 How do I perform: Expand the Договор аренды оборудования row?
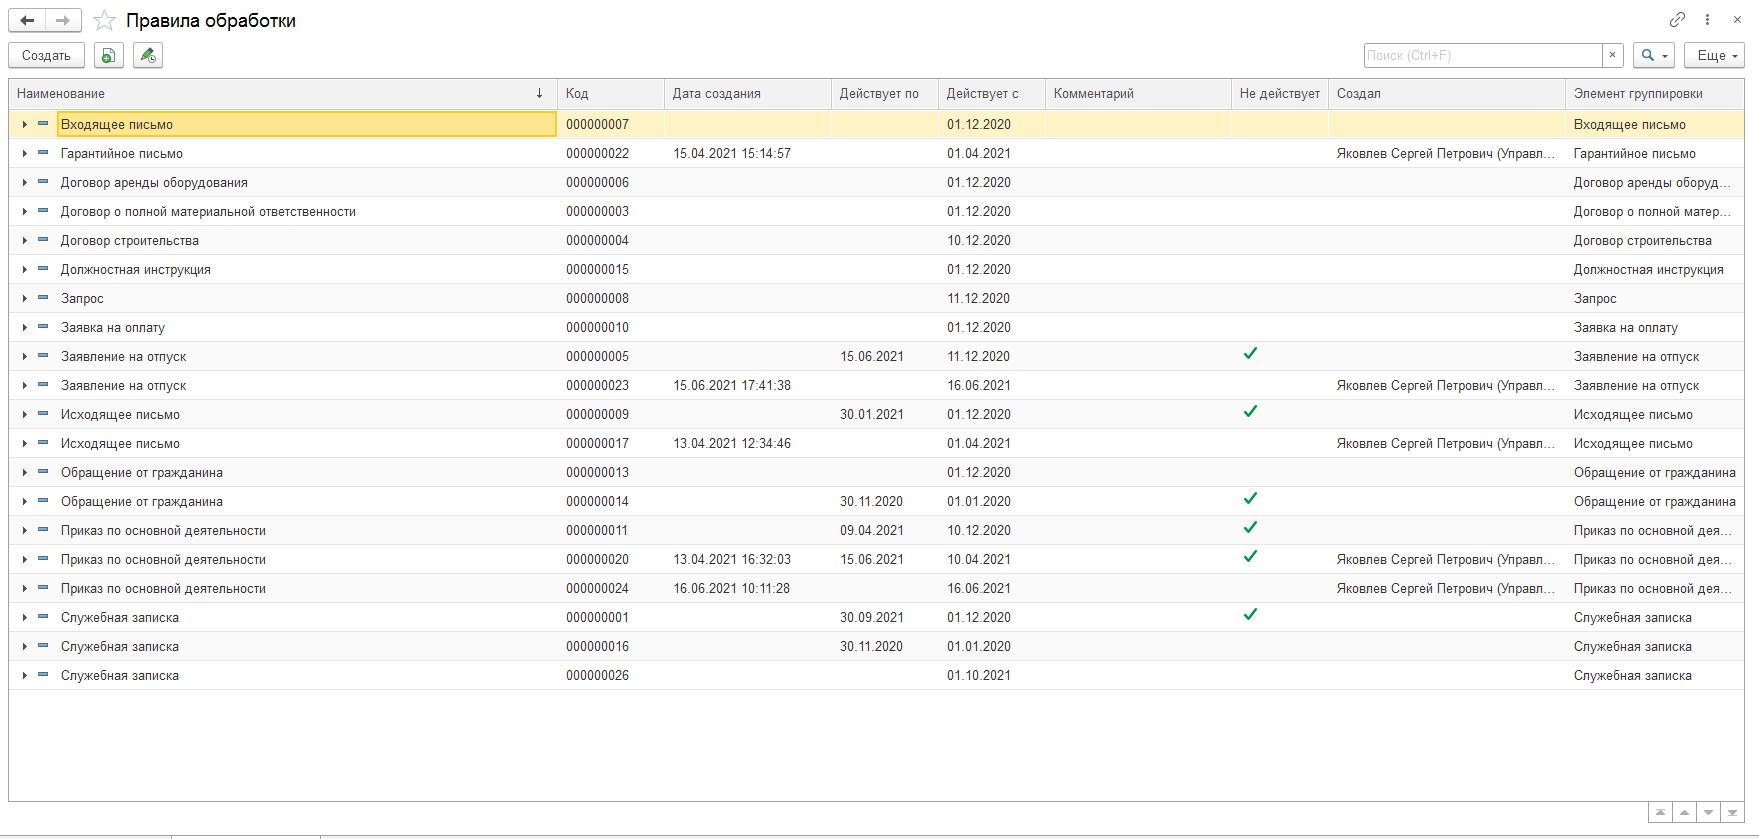point(24,182)
